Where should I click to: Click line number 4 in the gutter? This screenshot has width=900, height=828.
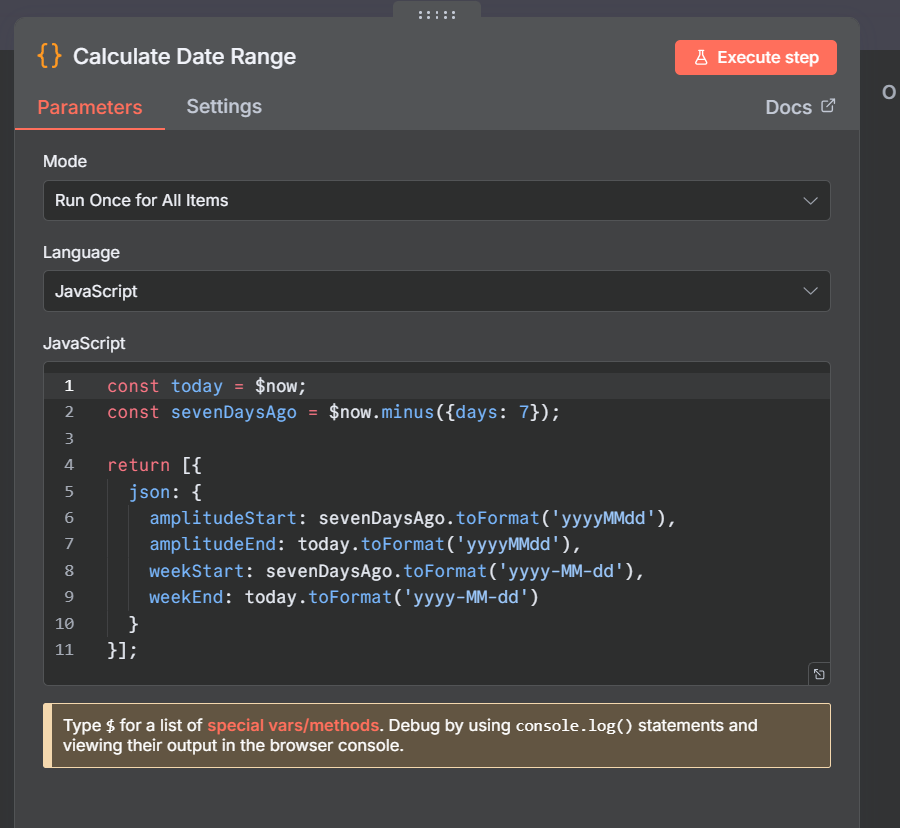click(x=69, y=465)
